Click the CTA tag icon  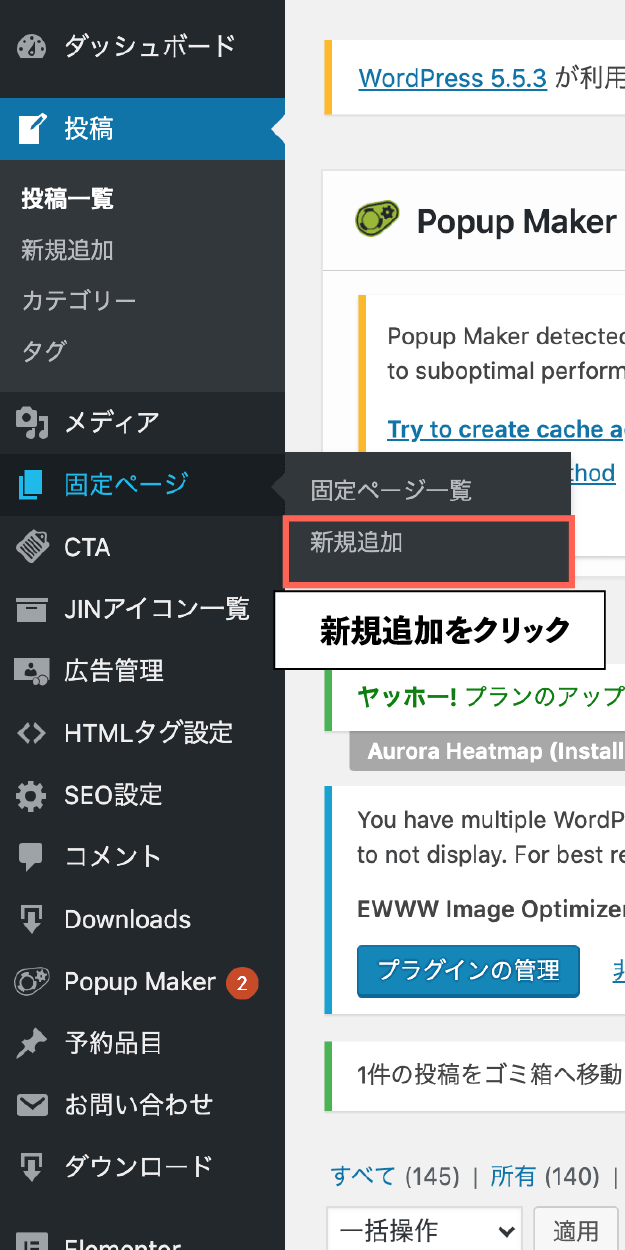[32, 547]
